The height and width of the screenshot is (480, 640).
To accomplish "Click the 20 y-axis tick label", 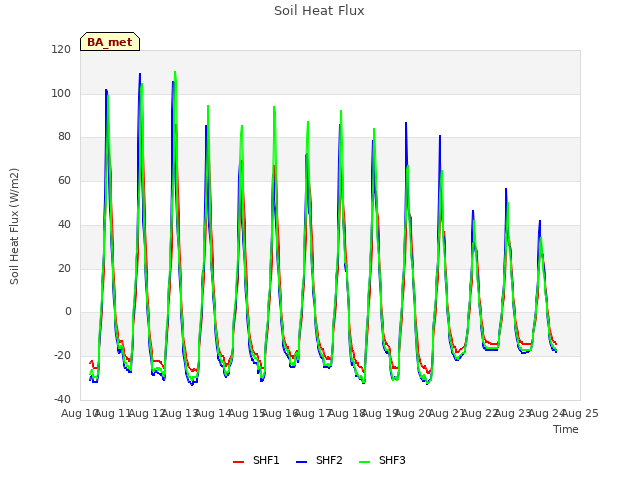I will click(64, 269).
